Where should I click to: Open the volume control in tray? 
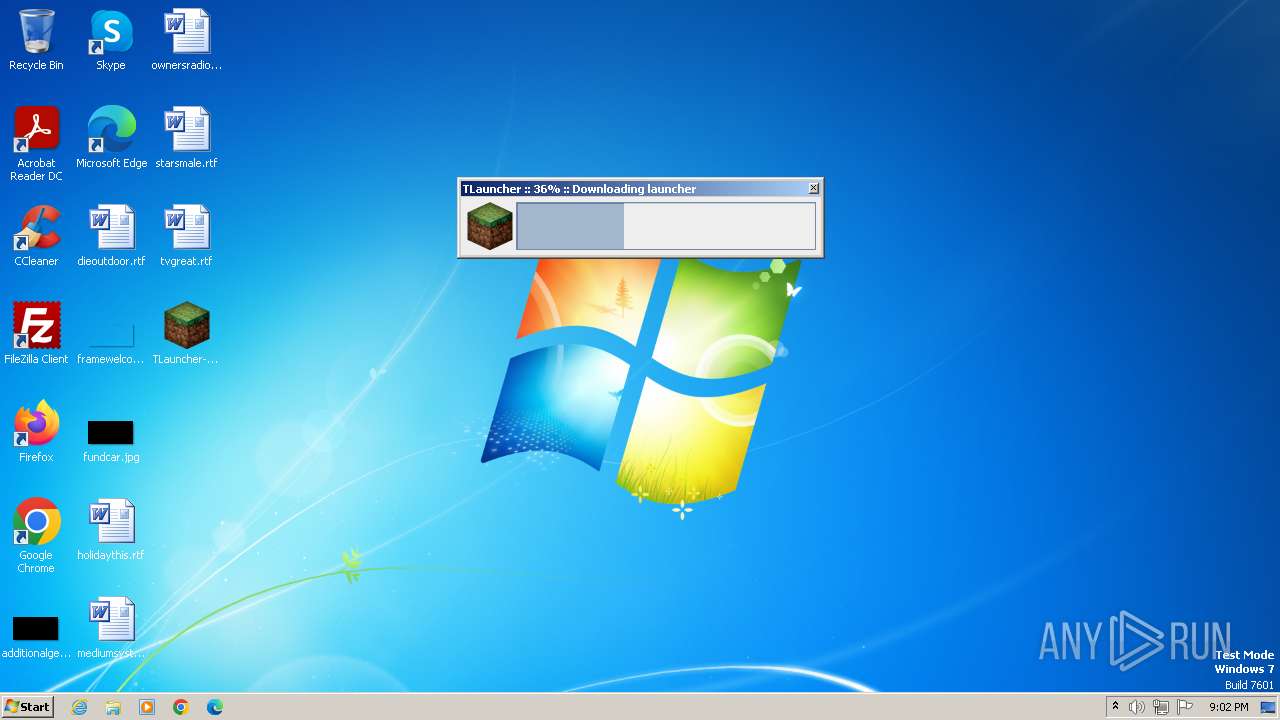coord(1137,707)
